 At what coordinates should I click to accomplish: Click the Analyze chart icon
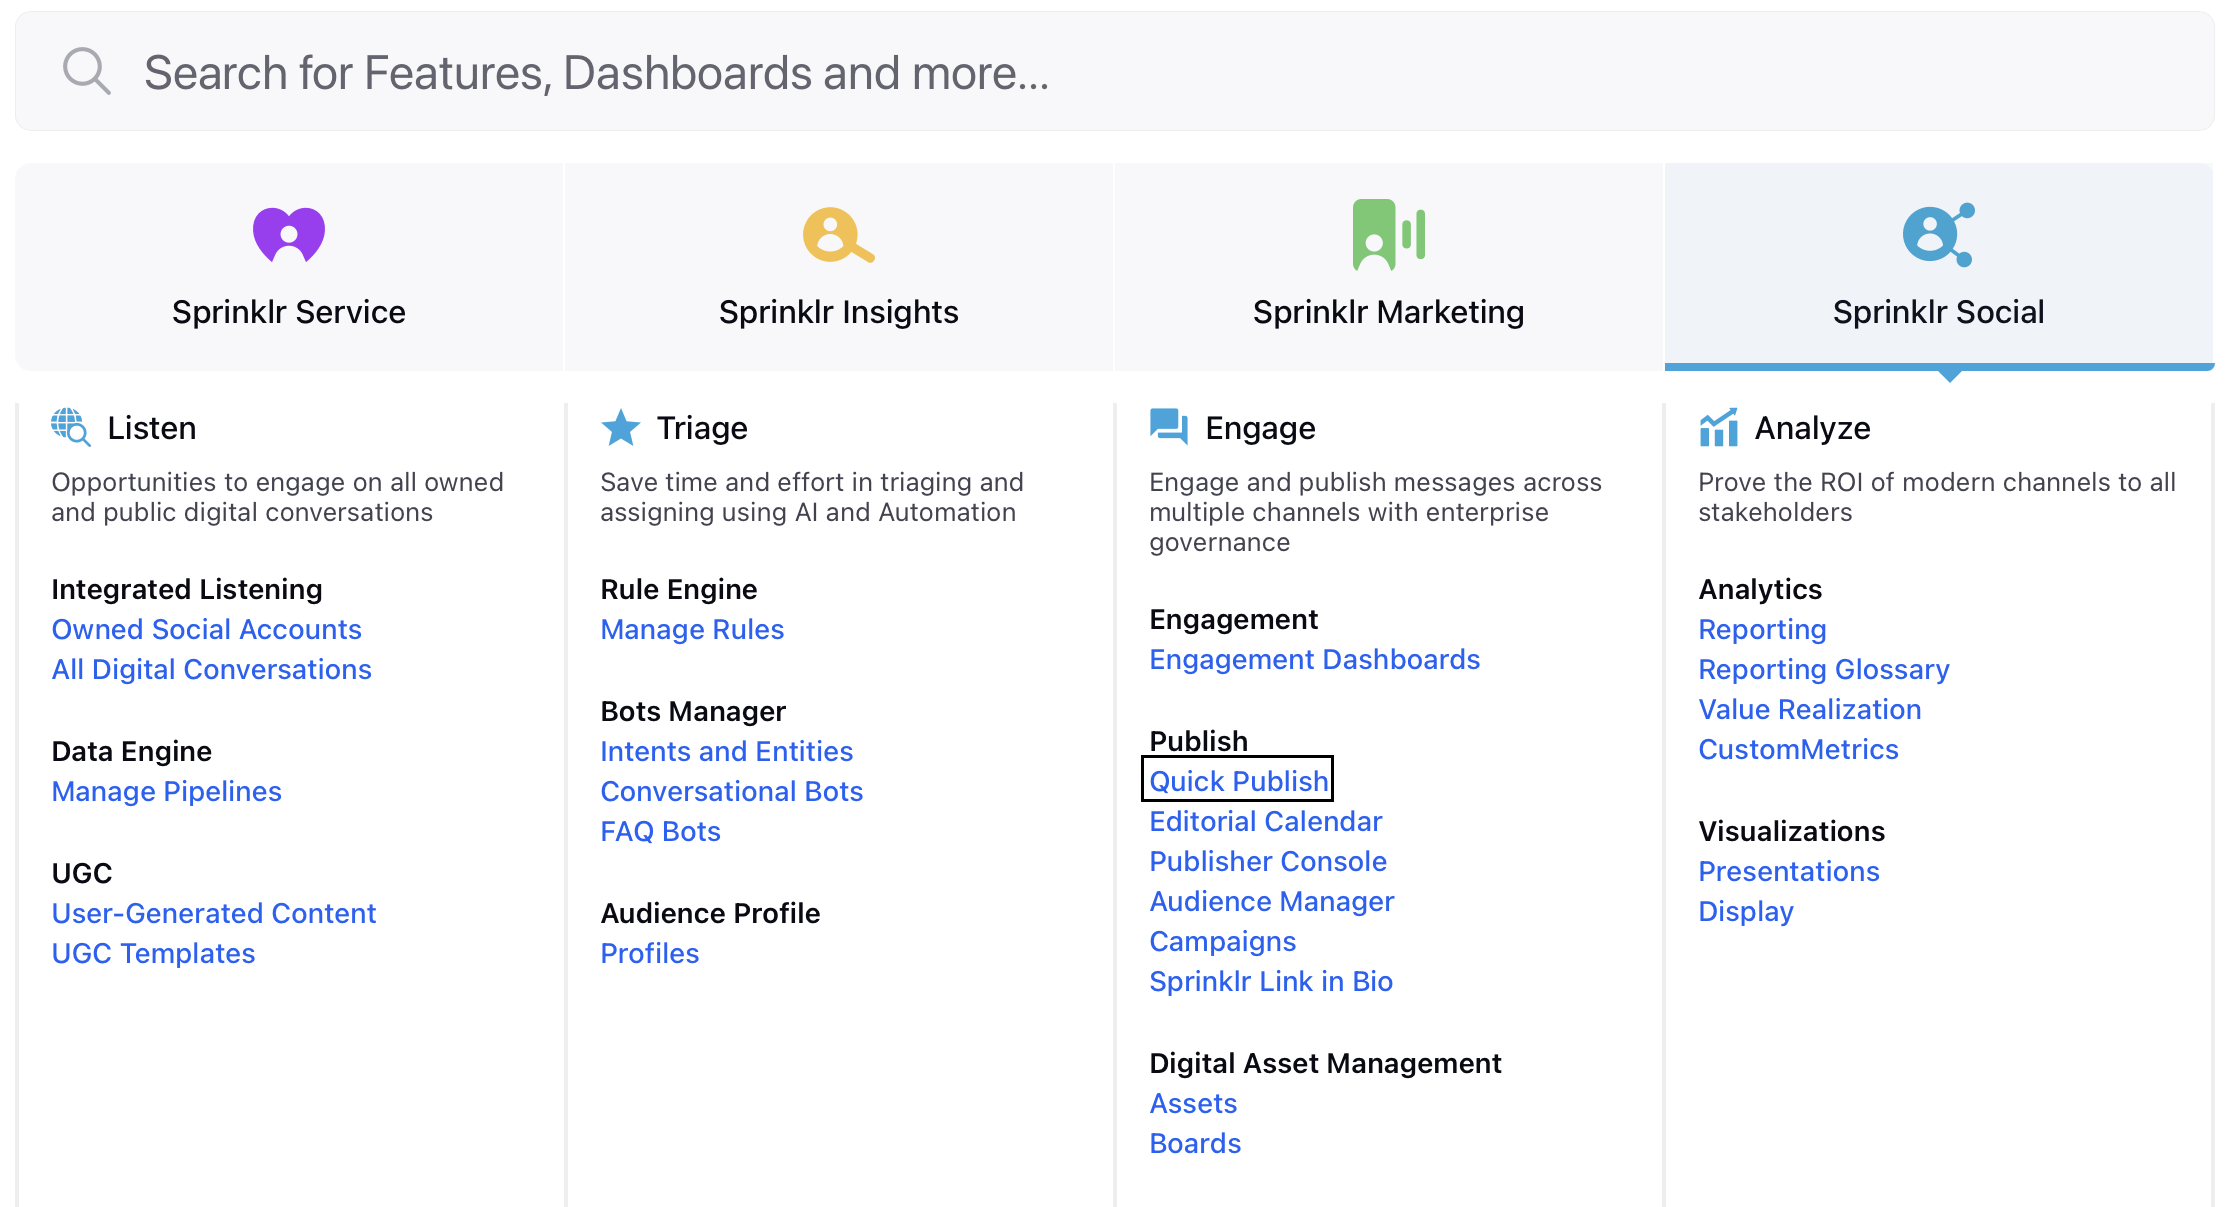click(1718, 427)
